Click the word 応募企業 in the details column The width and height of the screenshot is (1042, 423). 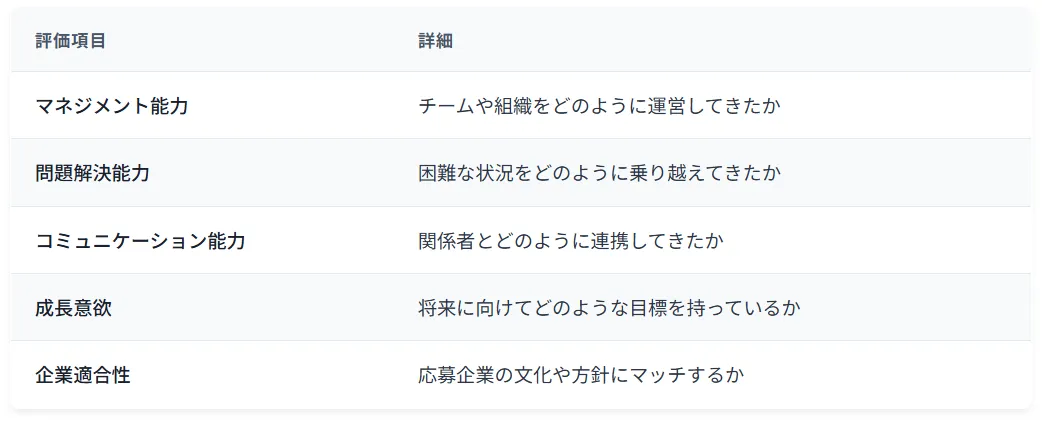tap(456, 376)
